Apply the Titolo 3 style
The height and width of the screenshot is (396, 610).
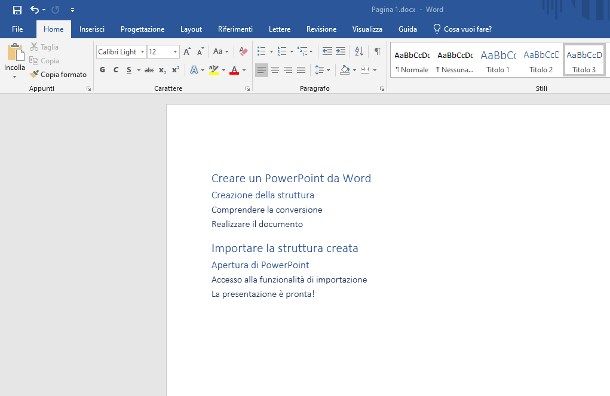(x=584, y=60)
